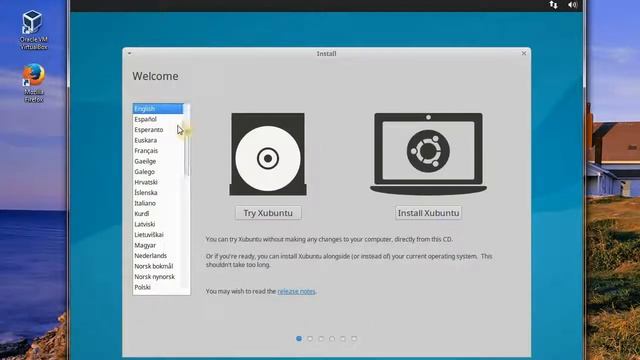Select Español in the language list
The image size is (640, 360).
click(x=158, y=119)
